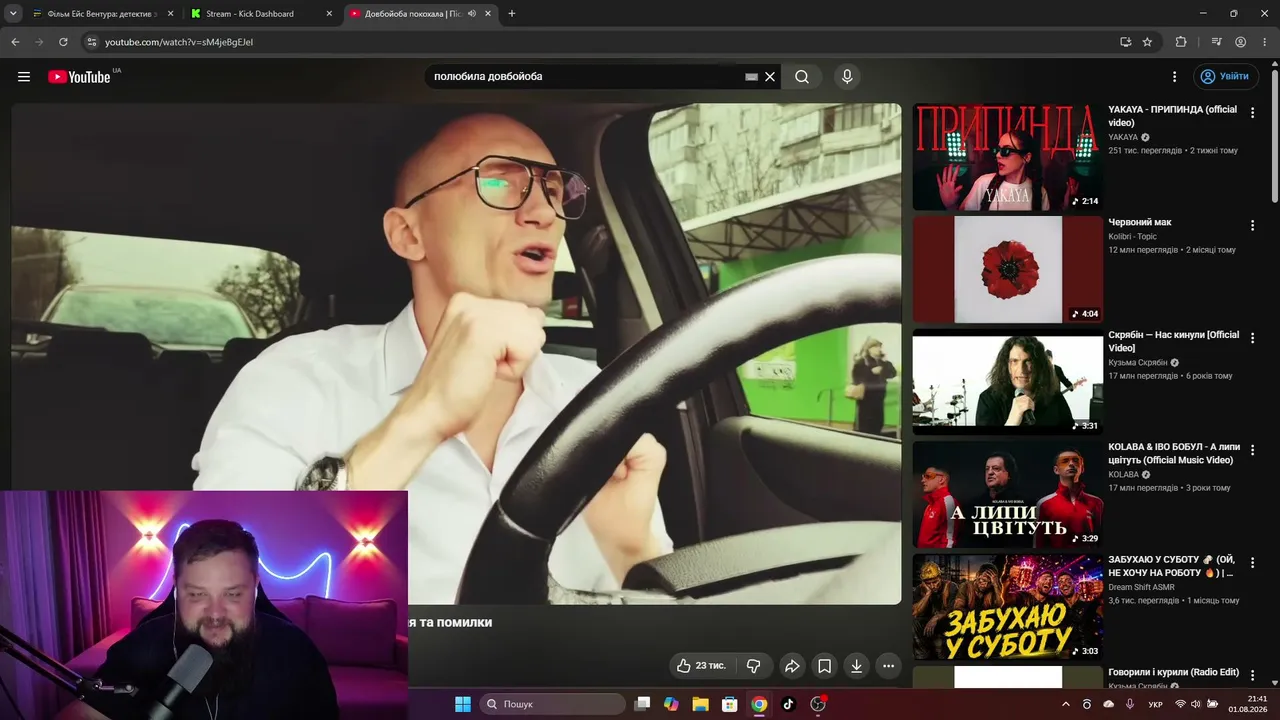The height and width of the screenshot is (720, 1280).
Task: Open options for YAKAYA - ПРИПИНДА video
Action: (x=1252, y=113)
